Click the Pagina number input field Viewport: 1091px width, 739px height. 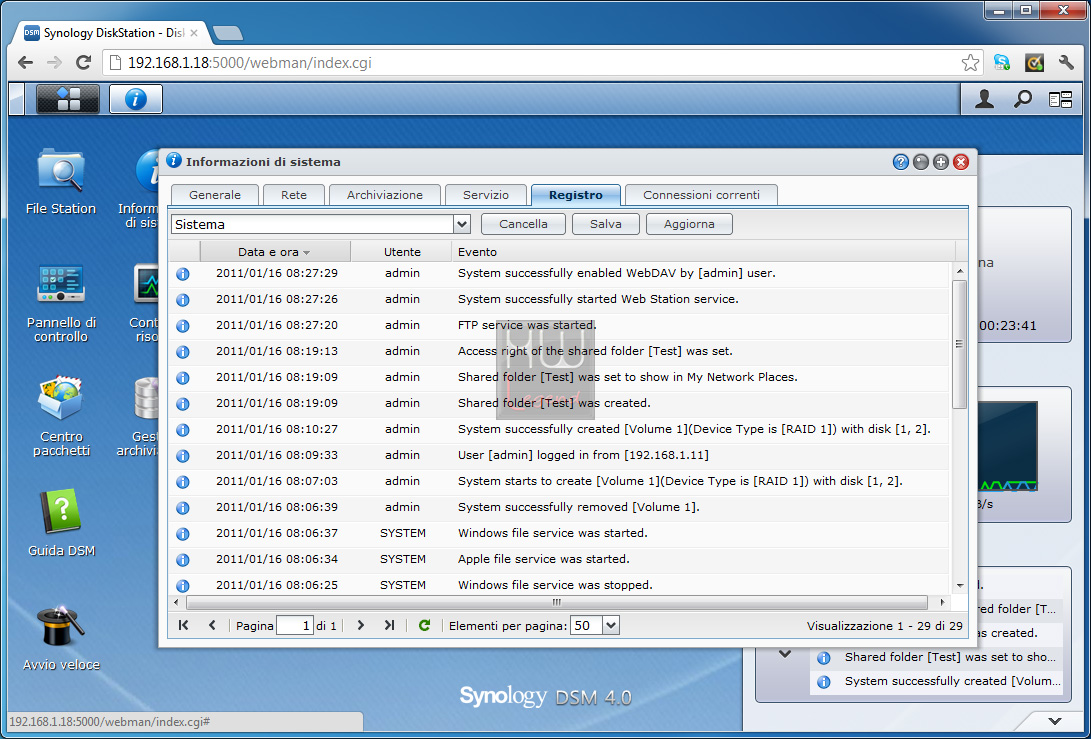(x=294, y=626)
